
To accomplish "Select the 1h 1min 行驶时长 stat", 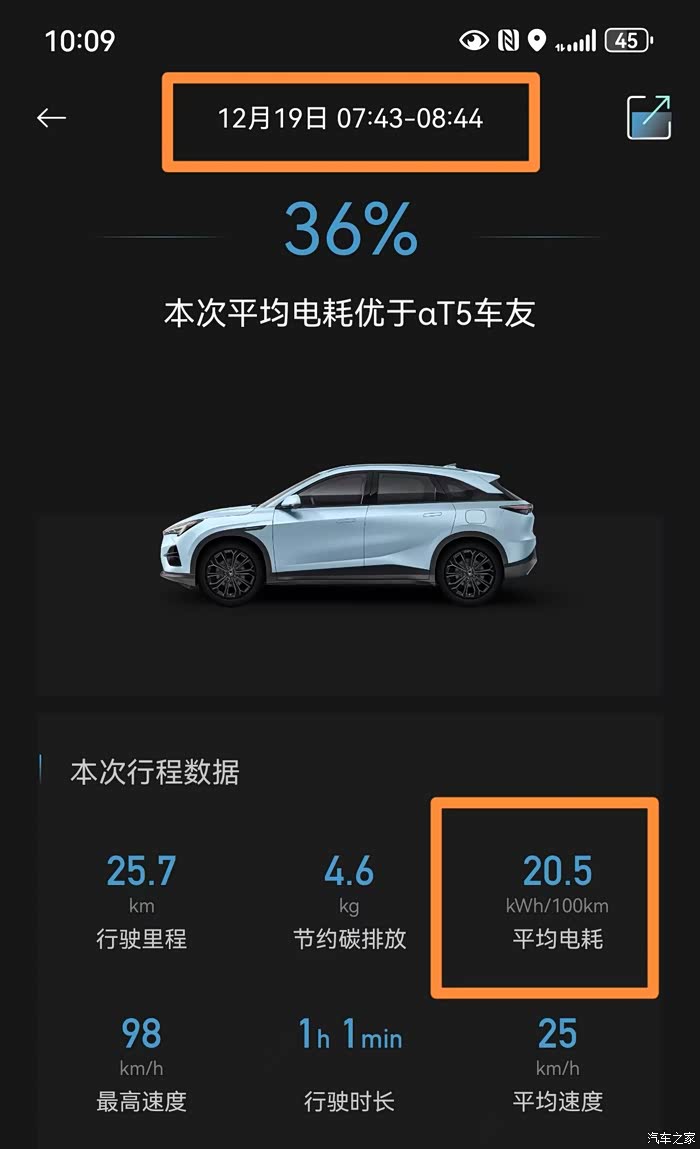I will [x=350, y=1064].
